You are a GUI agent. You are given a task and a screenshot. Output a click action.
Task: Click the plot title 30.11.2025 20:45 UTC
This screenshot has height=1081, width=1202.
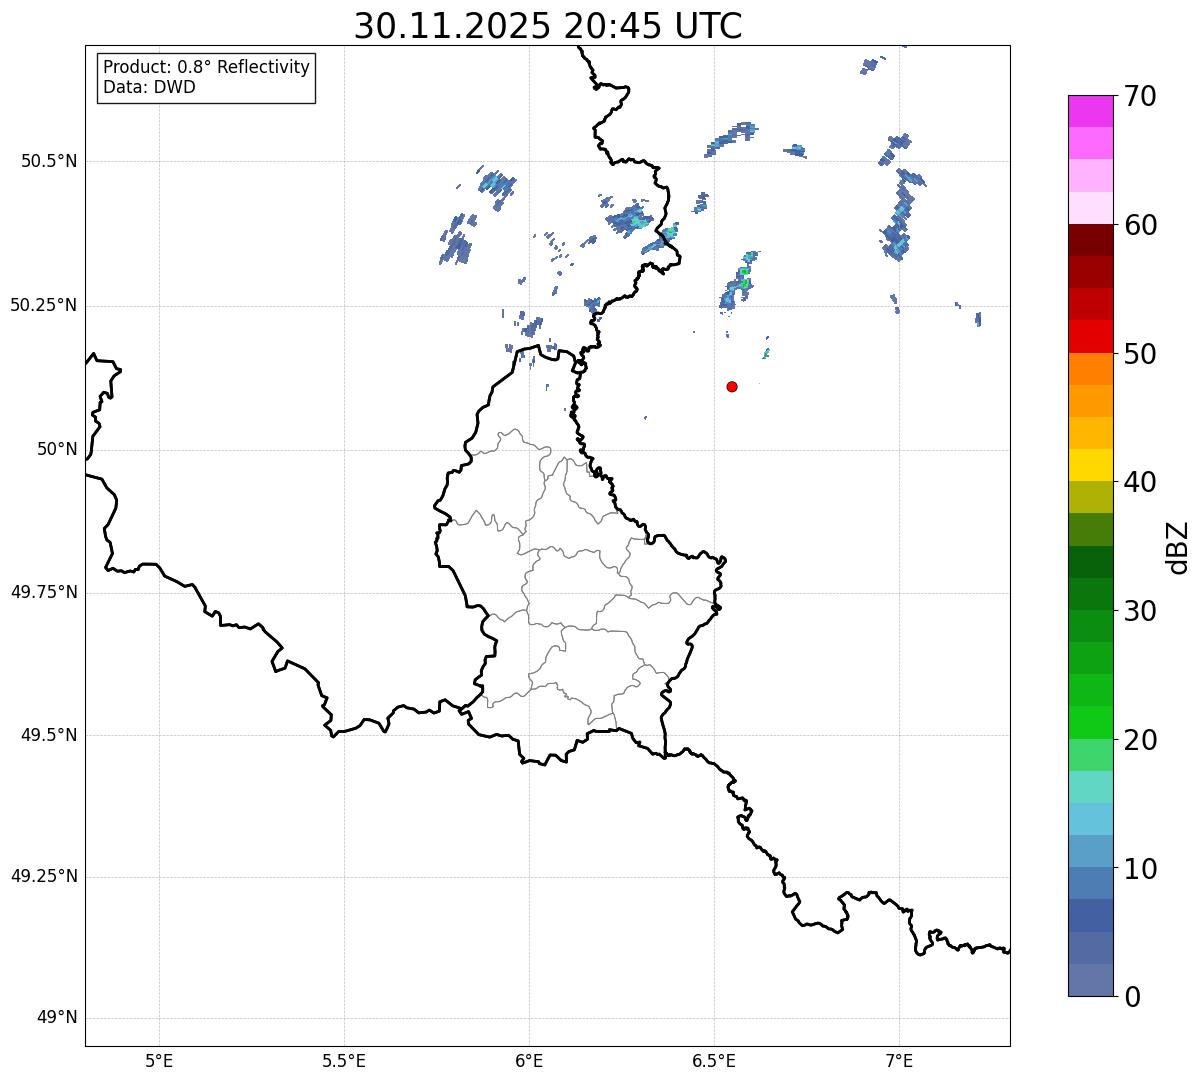tap(548, 26)
